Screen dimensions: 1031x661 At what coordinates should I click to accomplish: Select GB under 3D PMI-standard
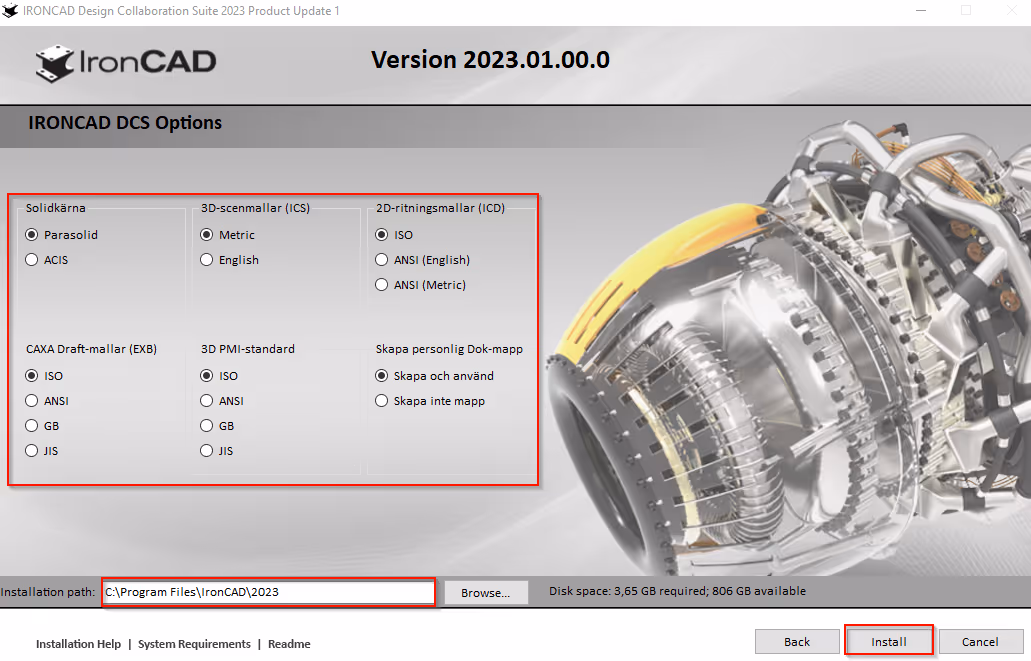tap(217, 426)
